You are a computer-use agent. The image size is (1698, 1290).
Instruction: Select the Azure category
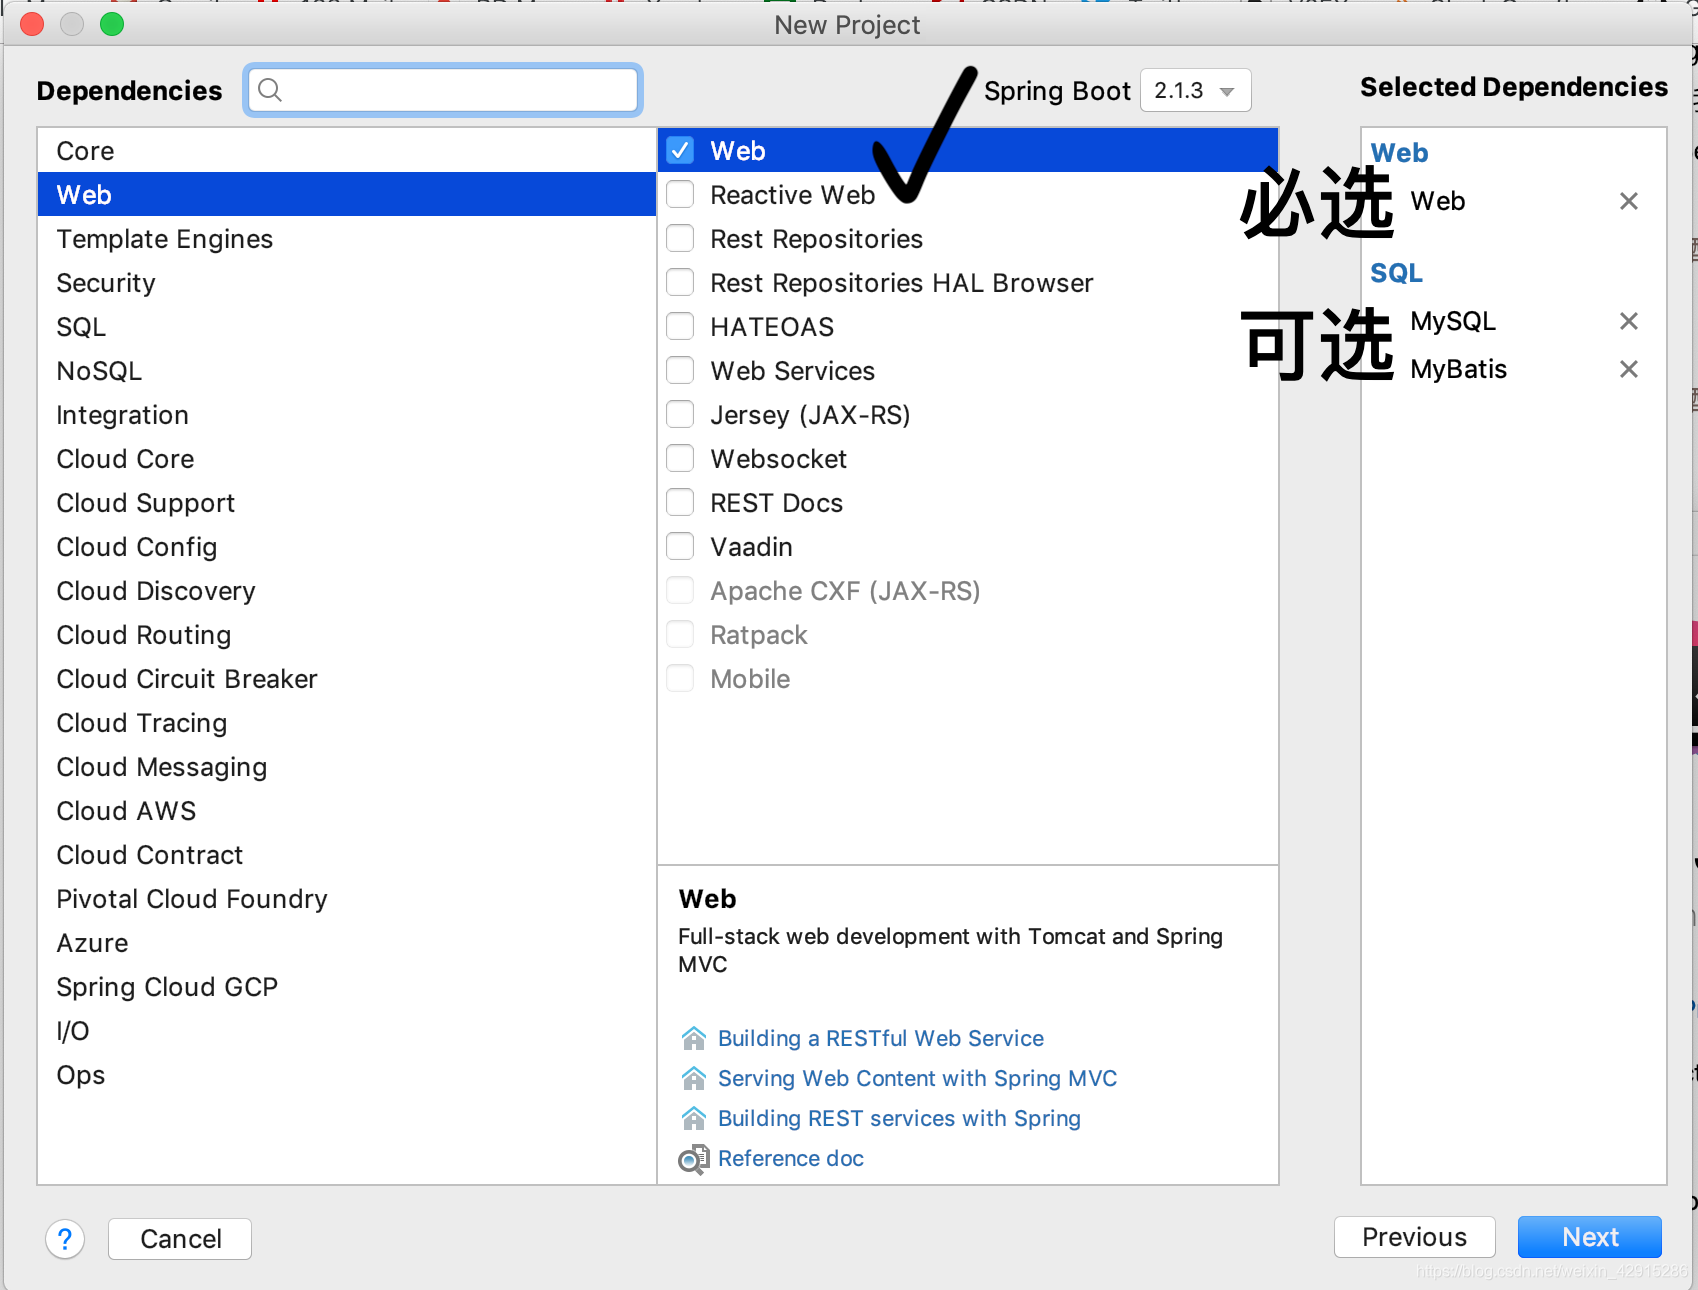346,942
